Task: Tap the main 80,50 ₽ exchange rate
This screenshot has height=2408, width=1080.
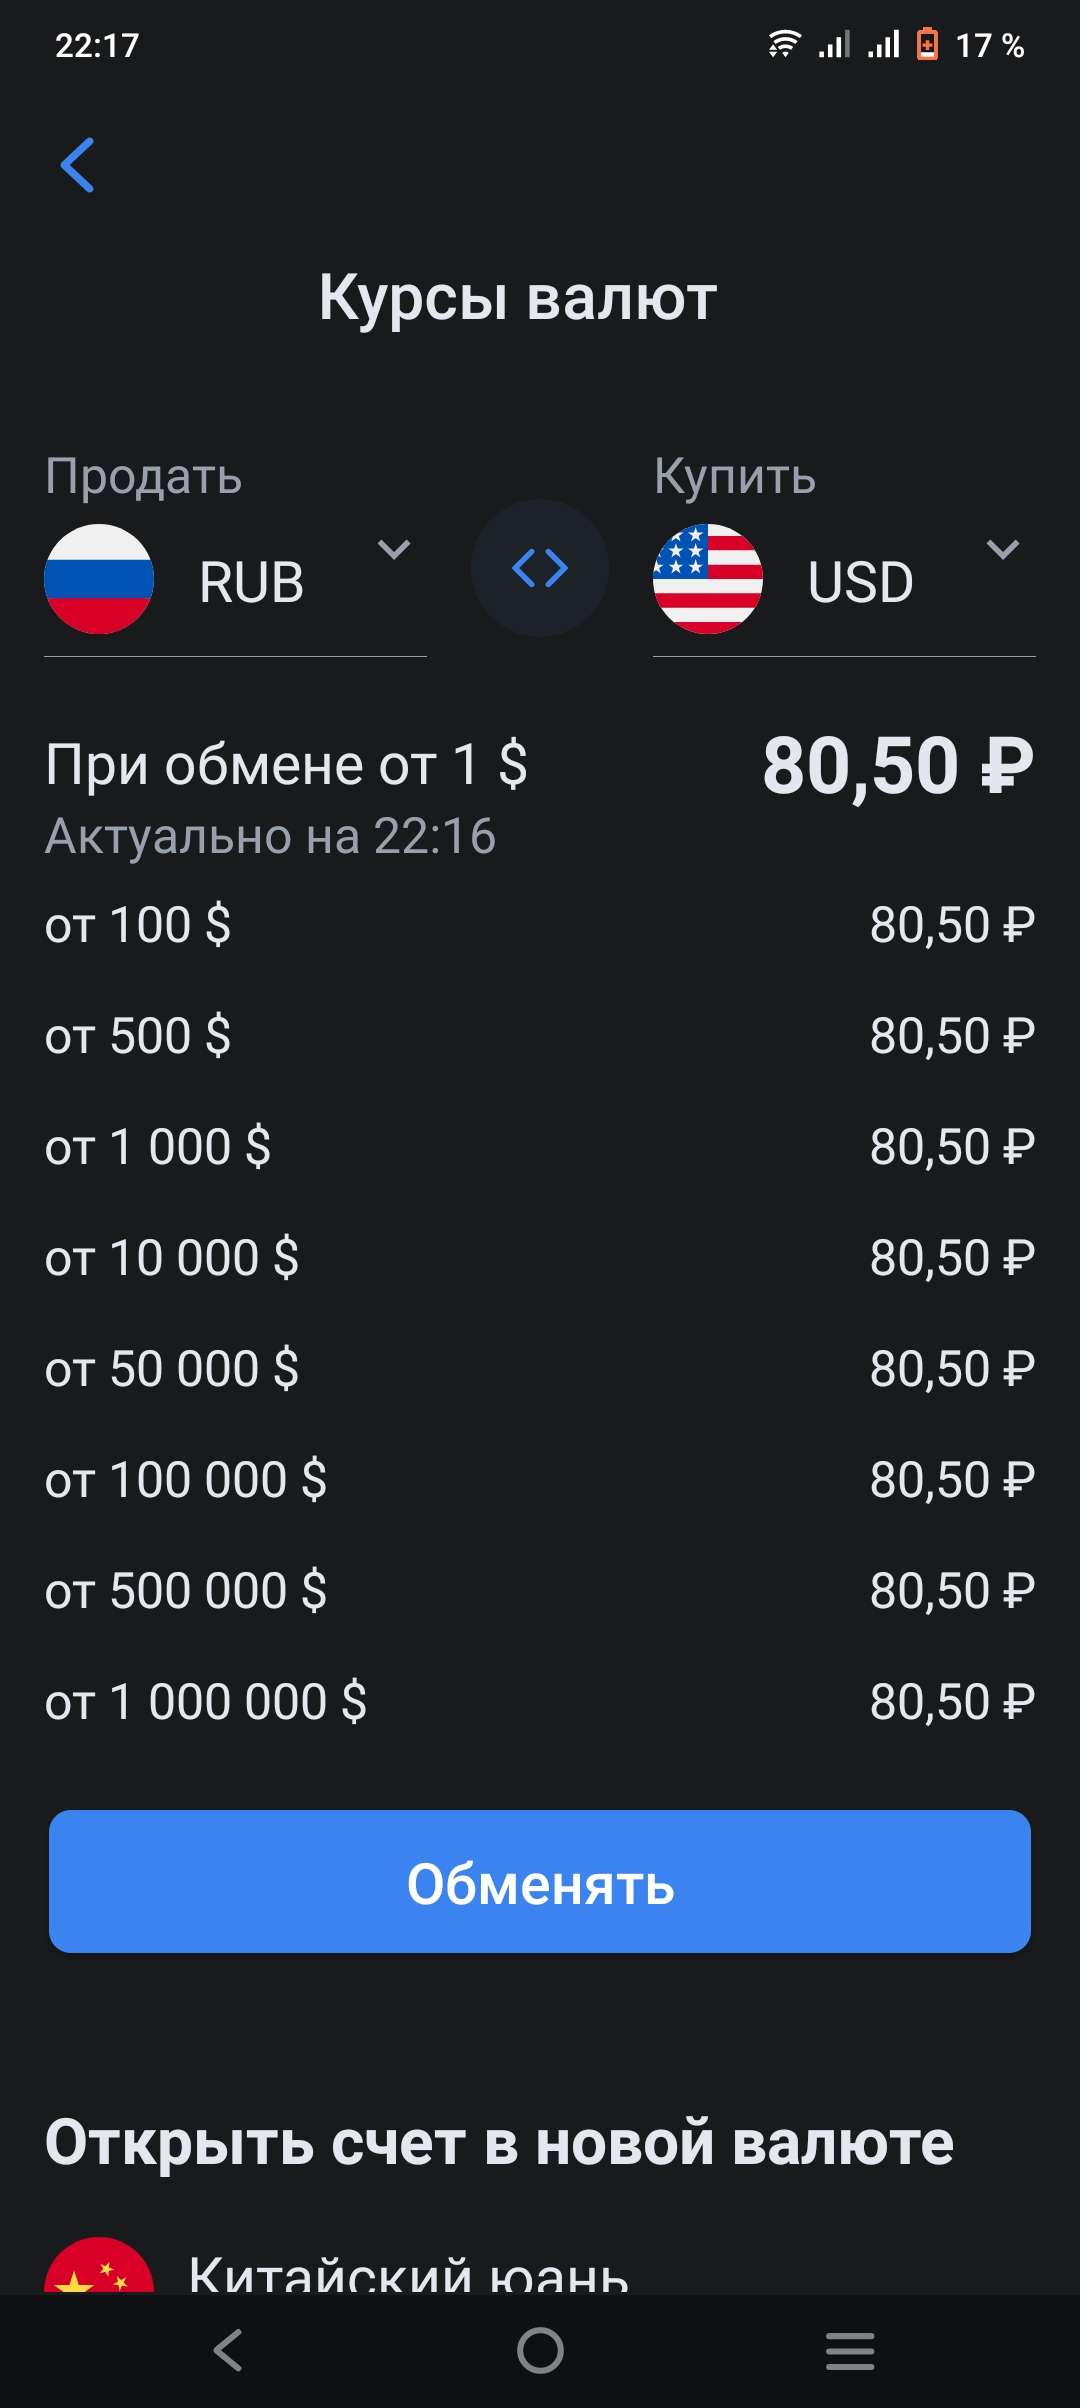Action: click(897, 767)
